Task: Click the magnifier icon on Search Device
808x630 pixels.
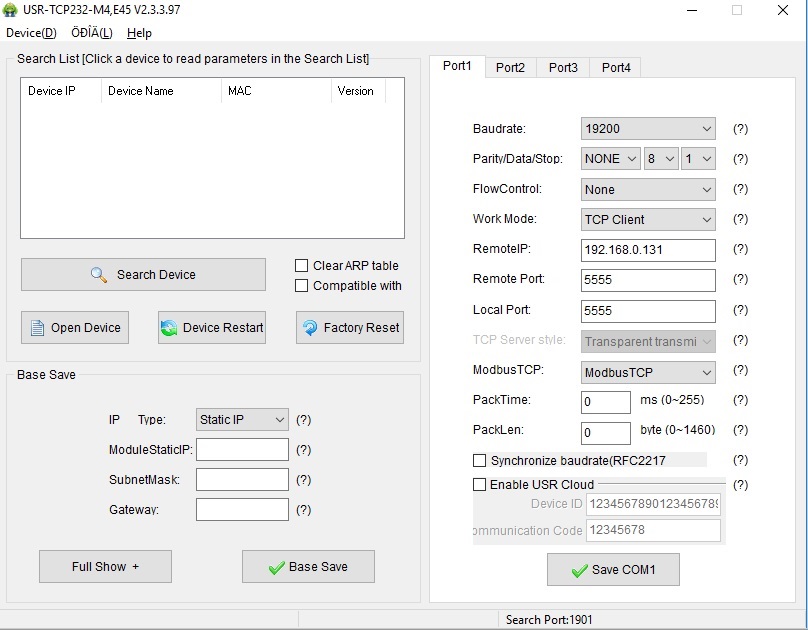Action: click(99, 275)
